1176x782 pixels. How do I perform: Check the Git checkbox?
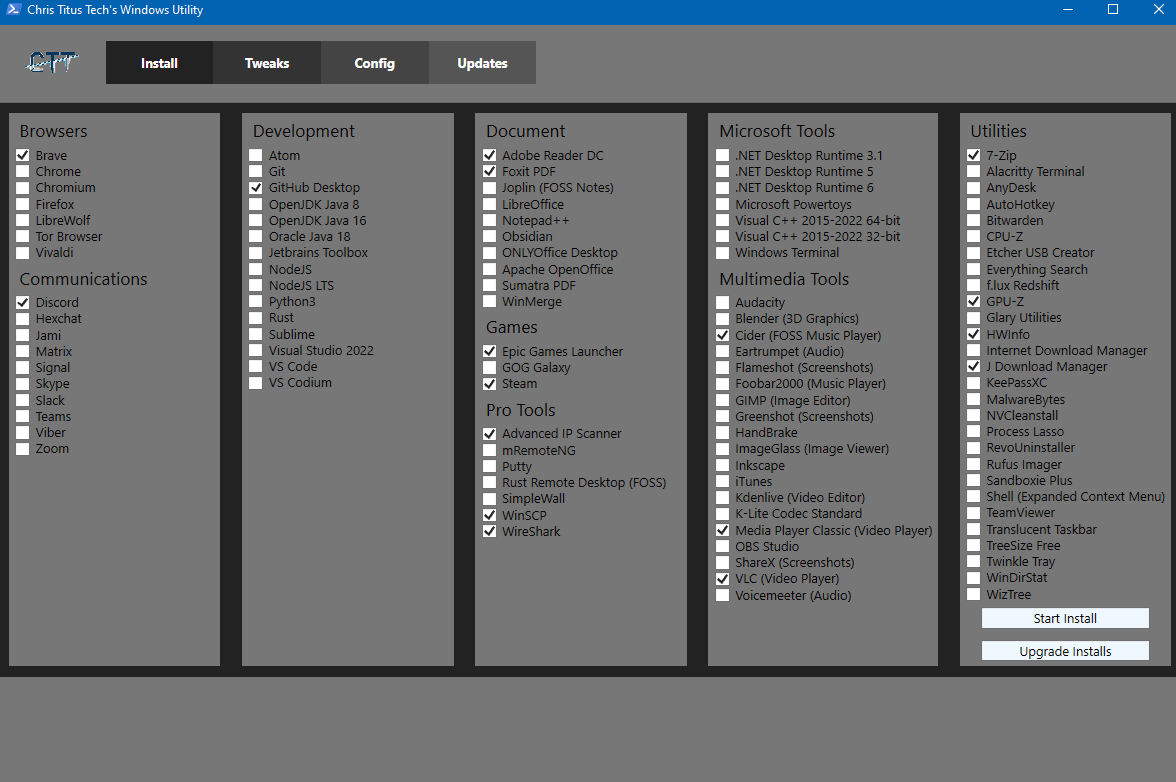(256, 172)
